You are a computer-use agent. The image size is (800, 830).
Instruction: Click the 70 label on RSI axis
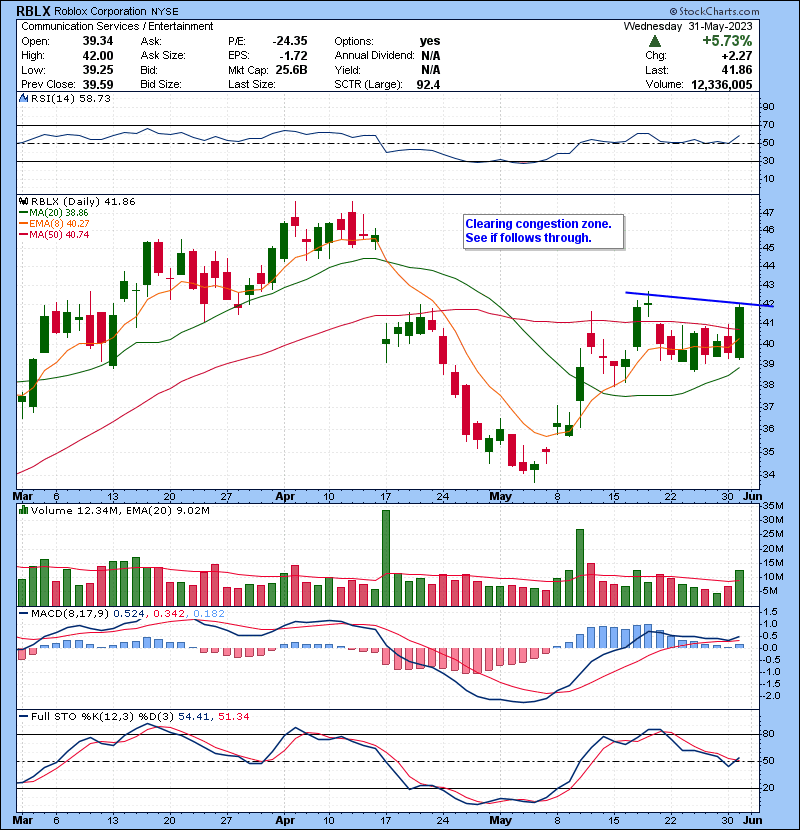pyautogui.click(x=768, y=125)
